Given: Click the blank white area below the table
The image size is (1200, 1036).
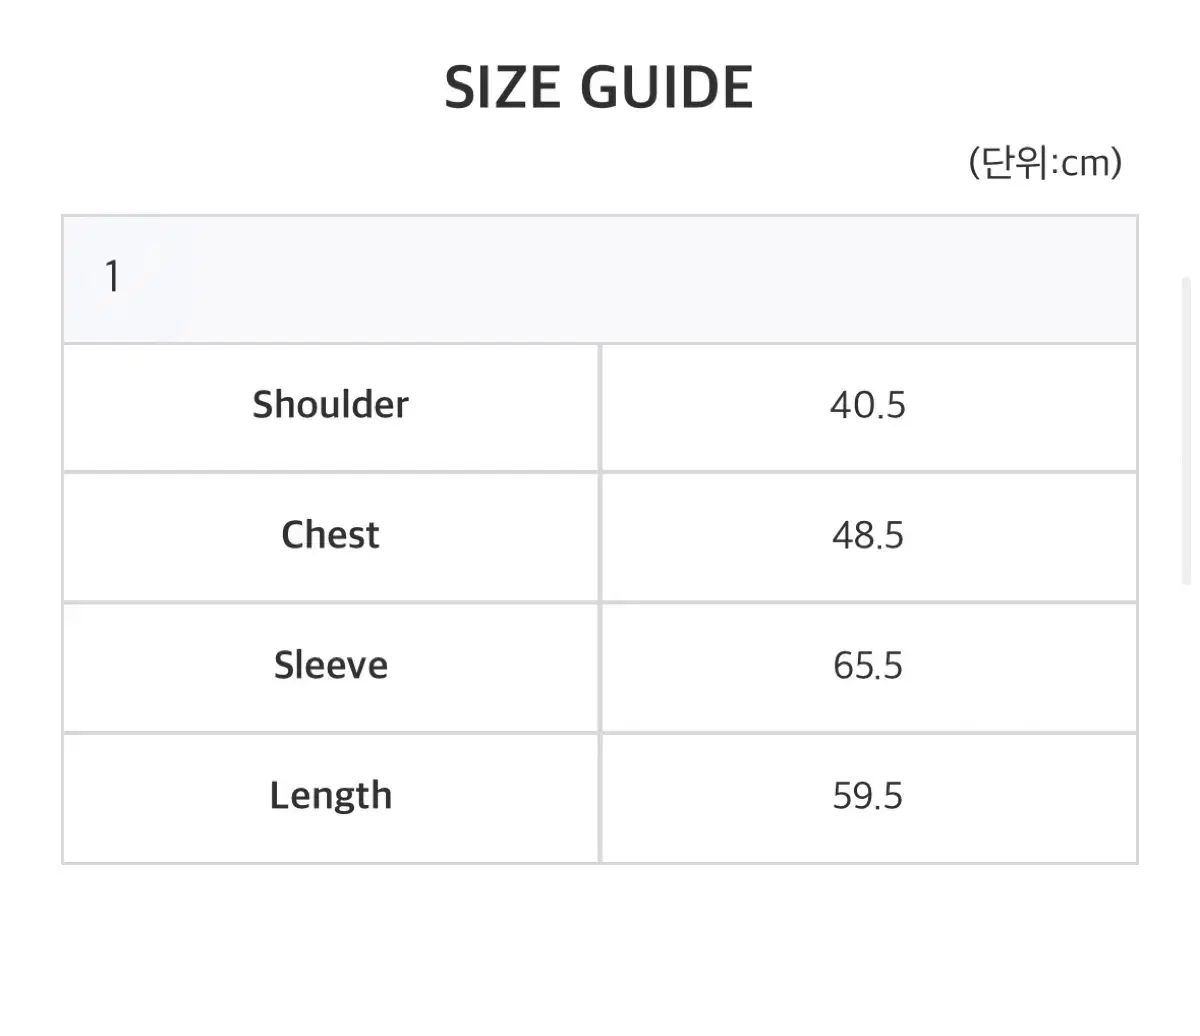Looking at the screenshot, I should click(600, 950).
